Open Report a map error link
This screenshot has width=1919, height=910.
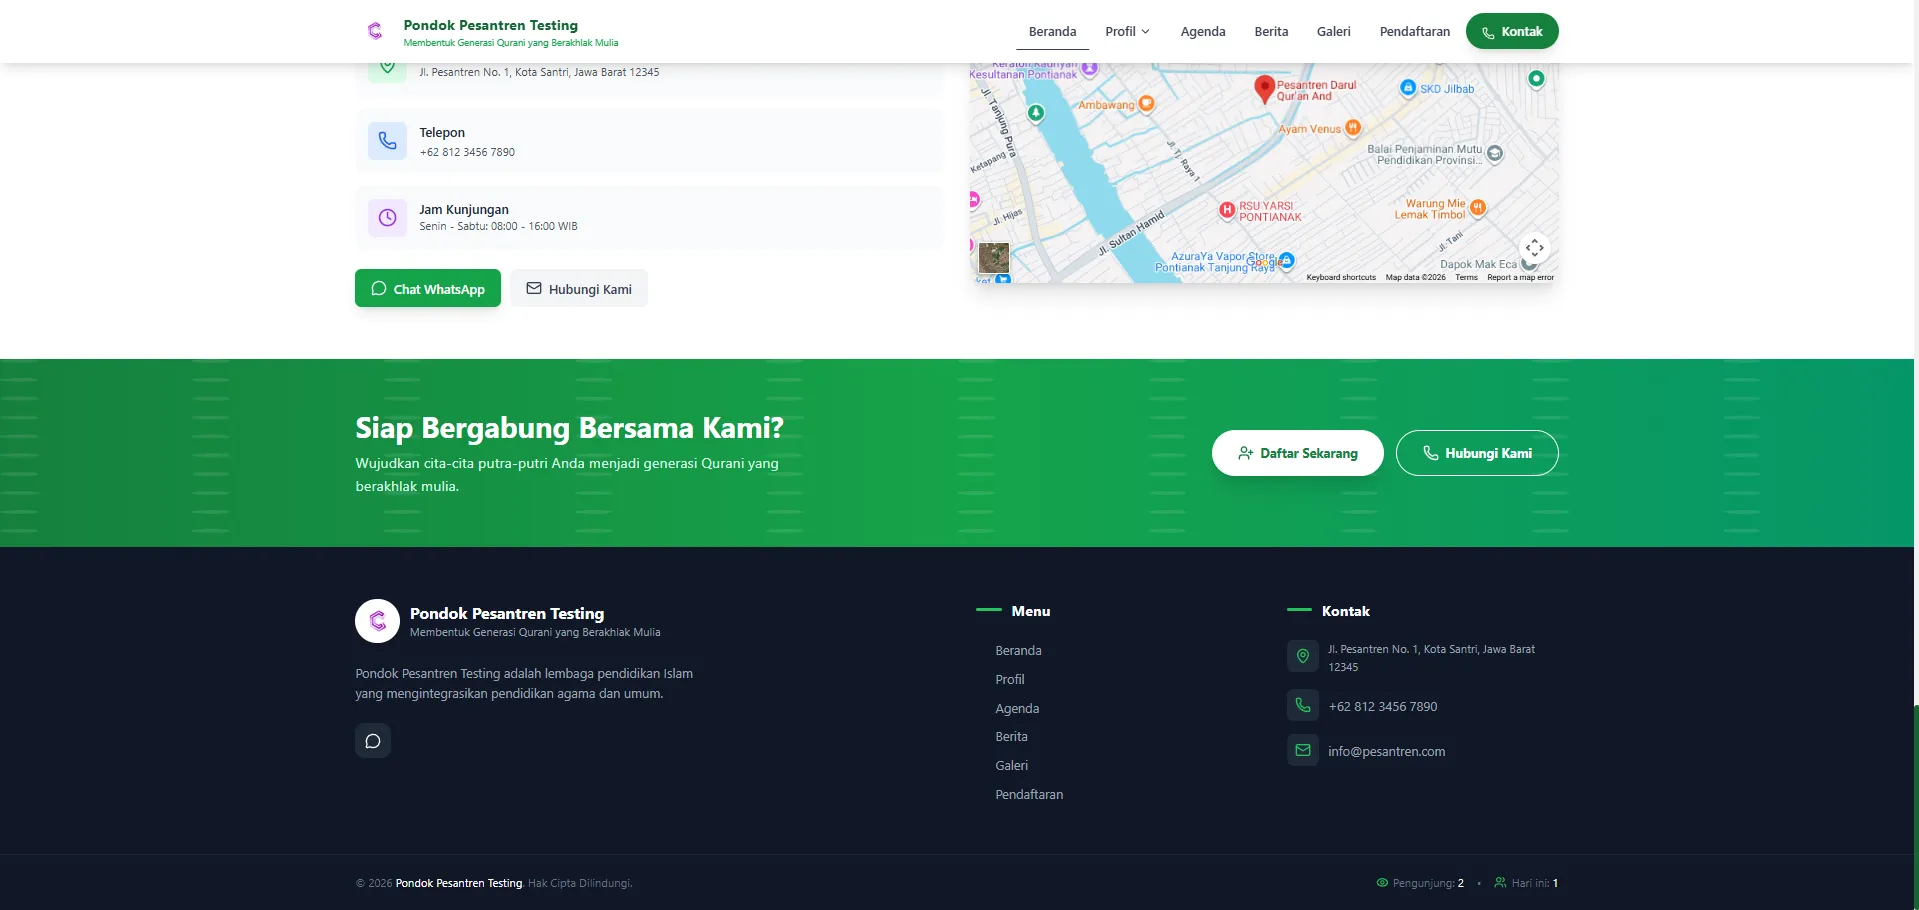[x=1520, y=278]
